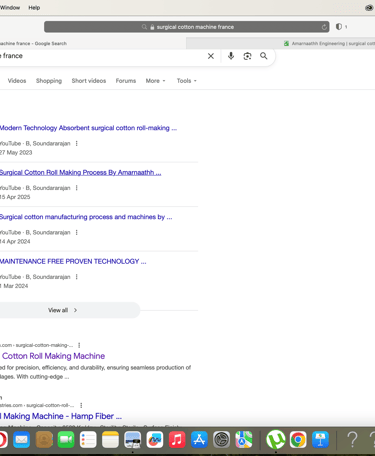Launch Freeform from the Dock

pyautogui.click(x=155, y=440)
